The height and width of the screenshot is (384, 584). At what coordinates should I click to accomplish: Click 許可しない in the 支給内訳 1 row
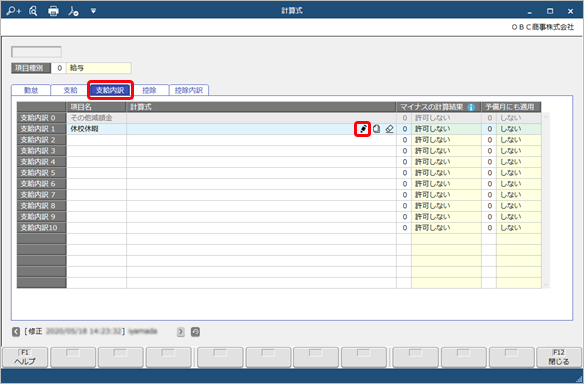pyautogui.click(x=446, y=129)
